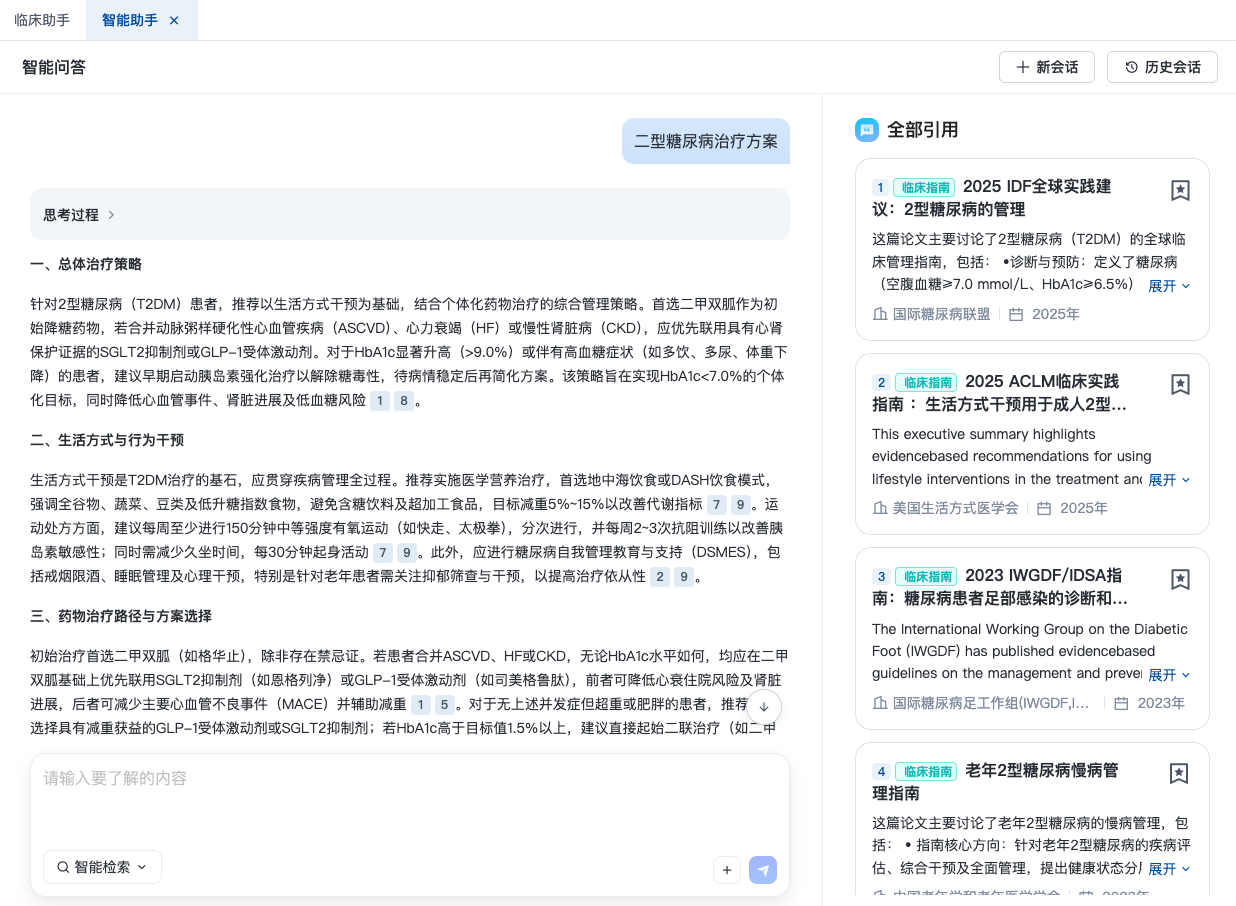Viewport: 1236px width, 906px height.
Task: Expand the 2025 ACLM guideline summary with 展开
Action: coord(1169,480)
